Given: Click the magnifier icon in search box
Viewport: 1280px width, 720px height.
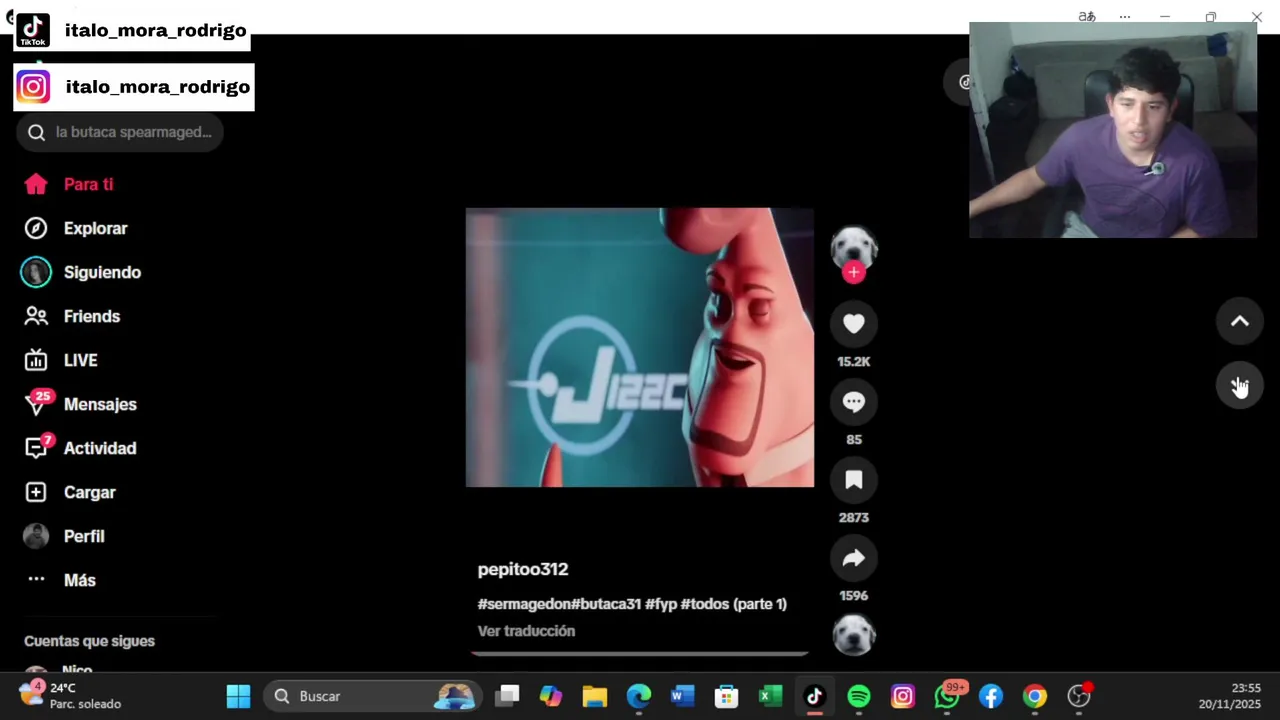Looking at the screenshot, I should [x=36, y=132].
